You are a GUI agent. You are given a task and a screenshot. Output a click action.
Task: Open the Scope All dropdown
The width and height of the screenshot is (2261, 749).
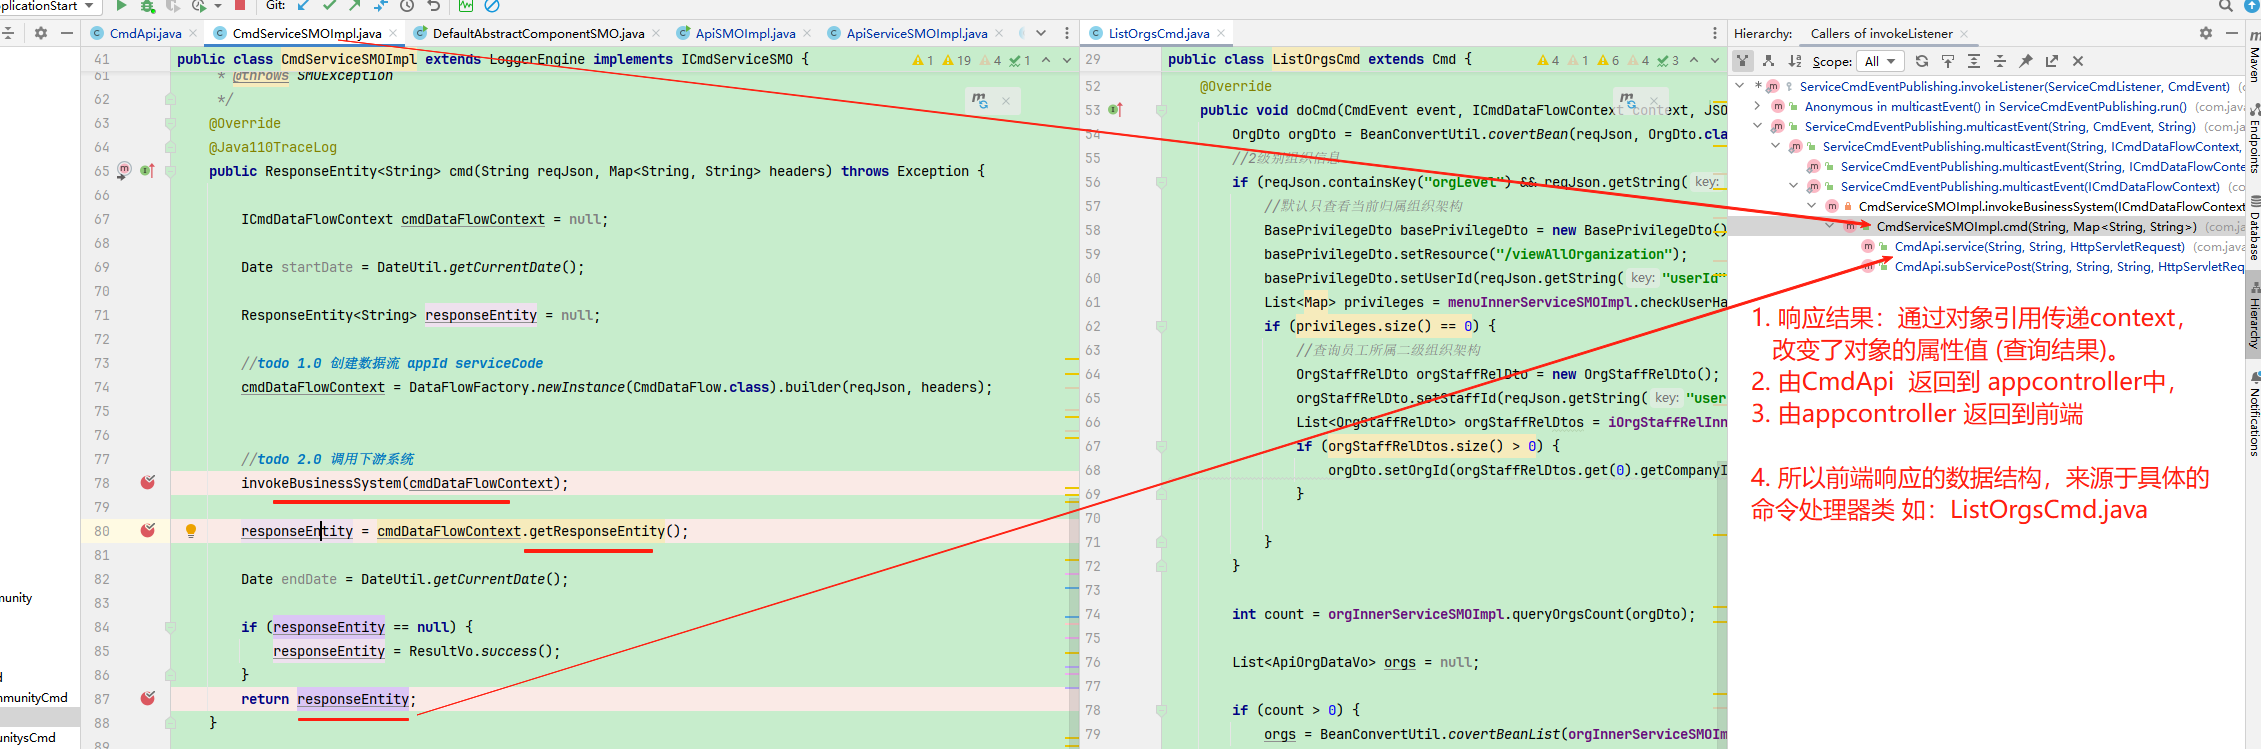click(1880, 61)
